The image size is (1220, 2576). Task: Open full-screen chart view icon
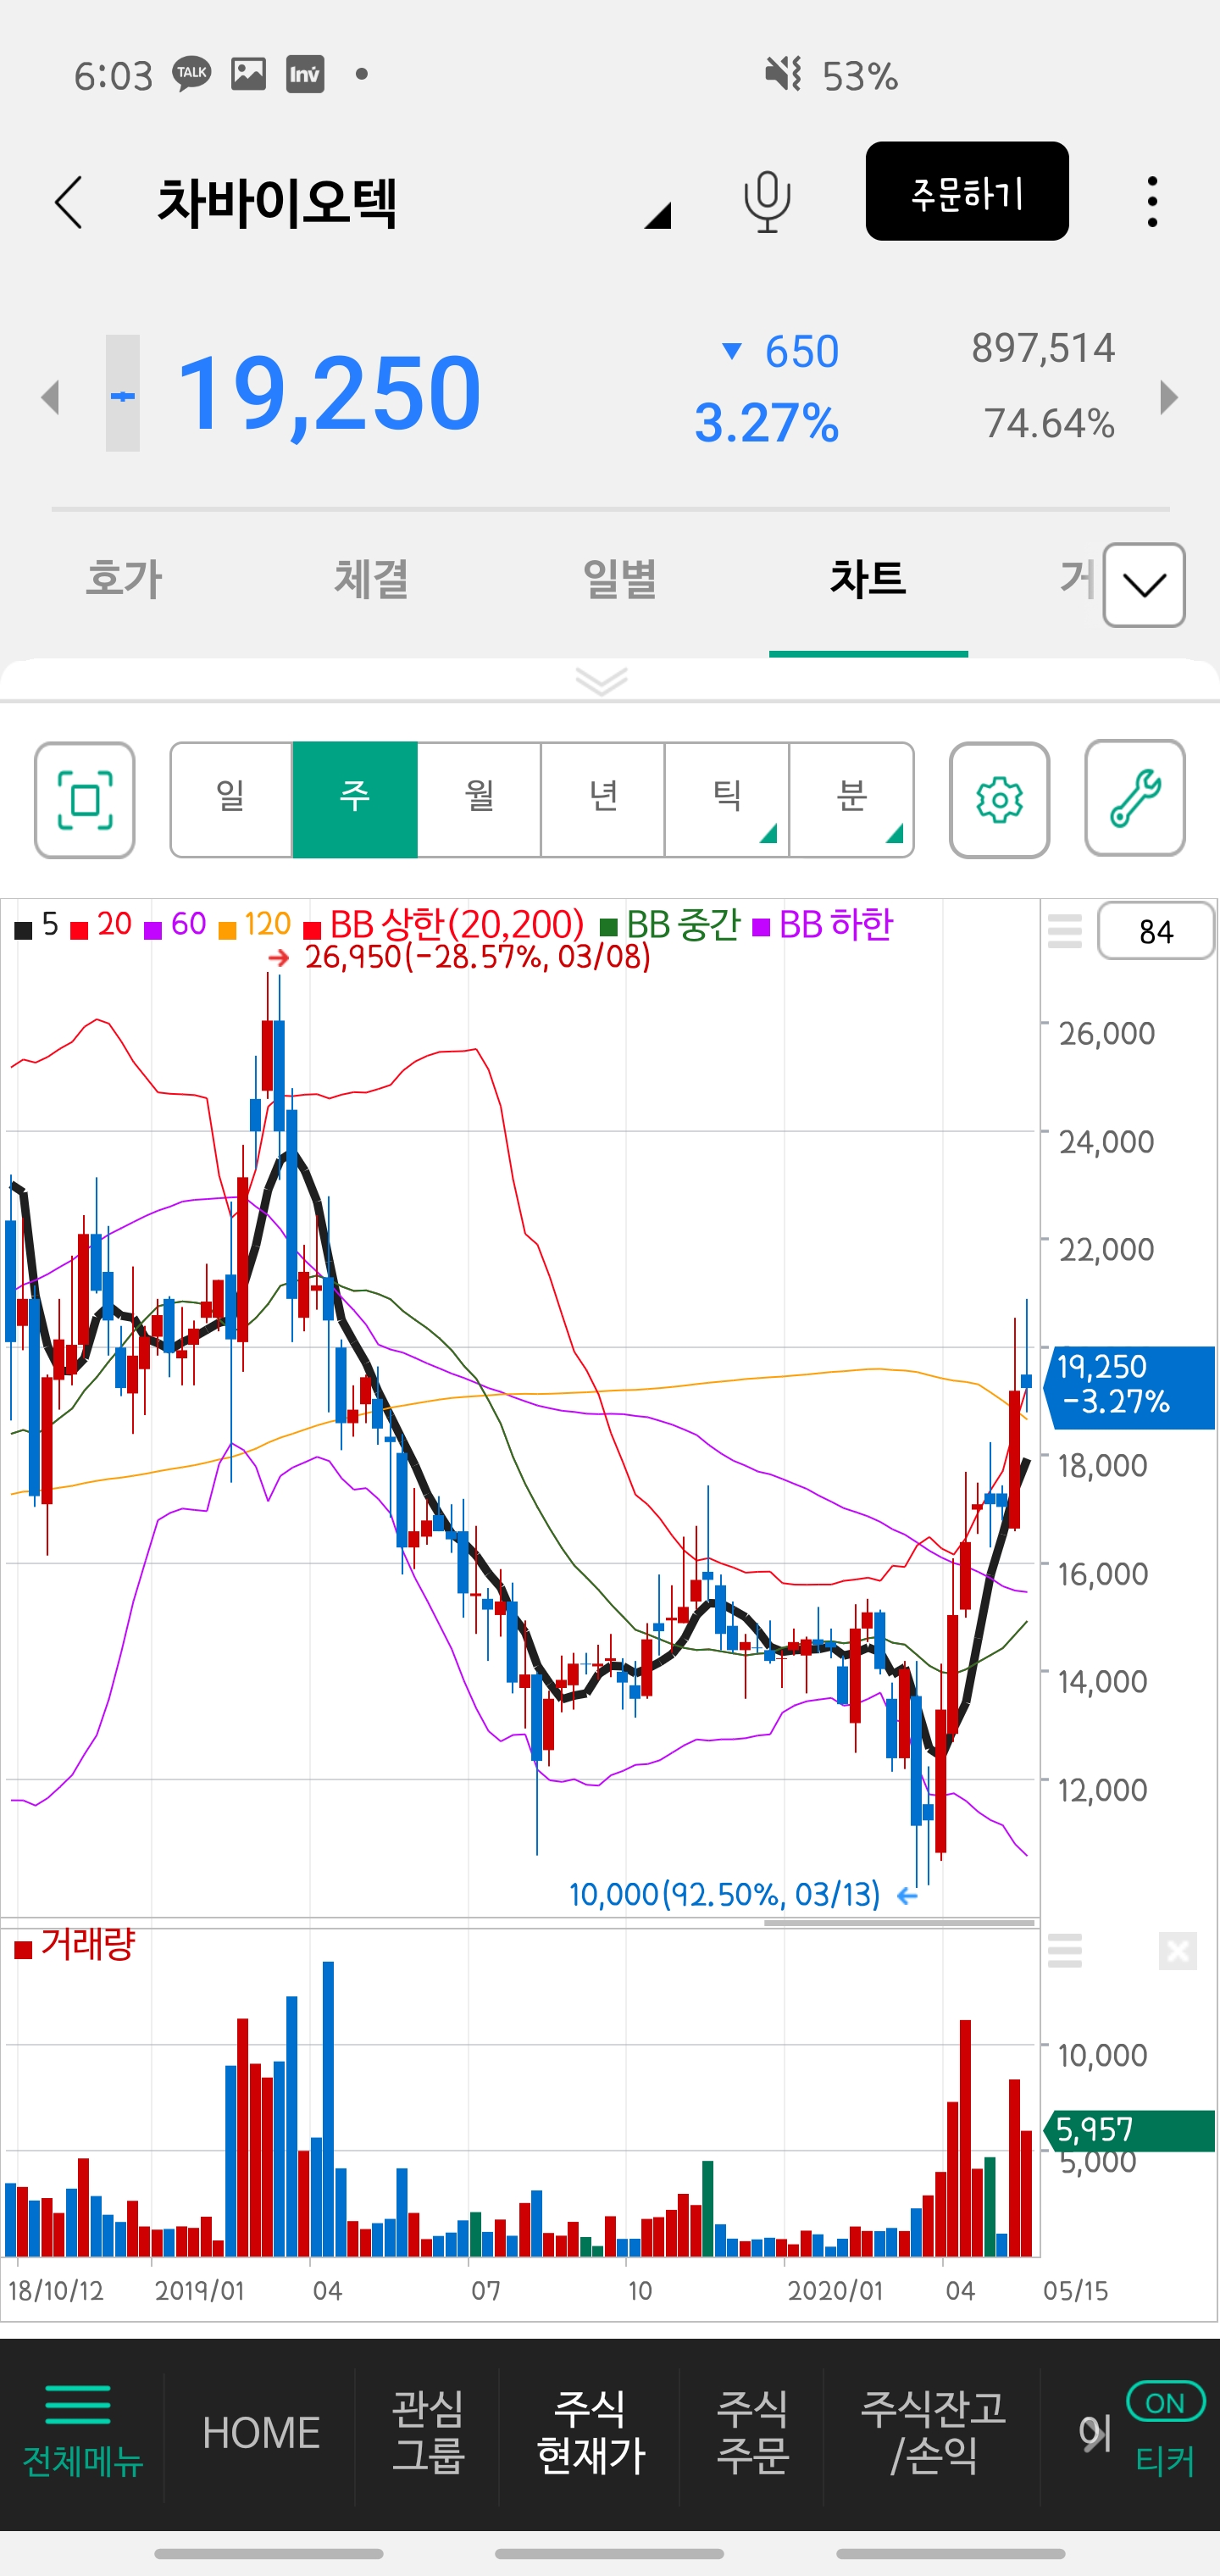[x=85, y=800]
